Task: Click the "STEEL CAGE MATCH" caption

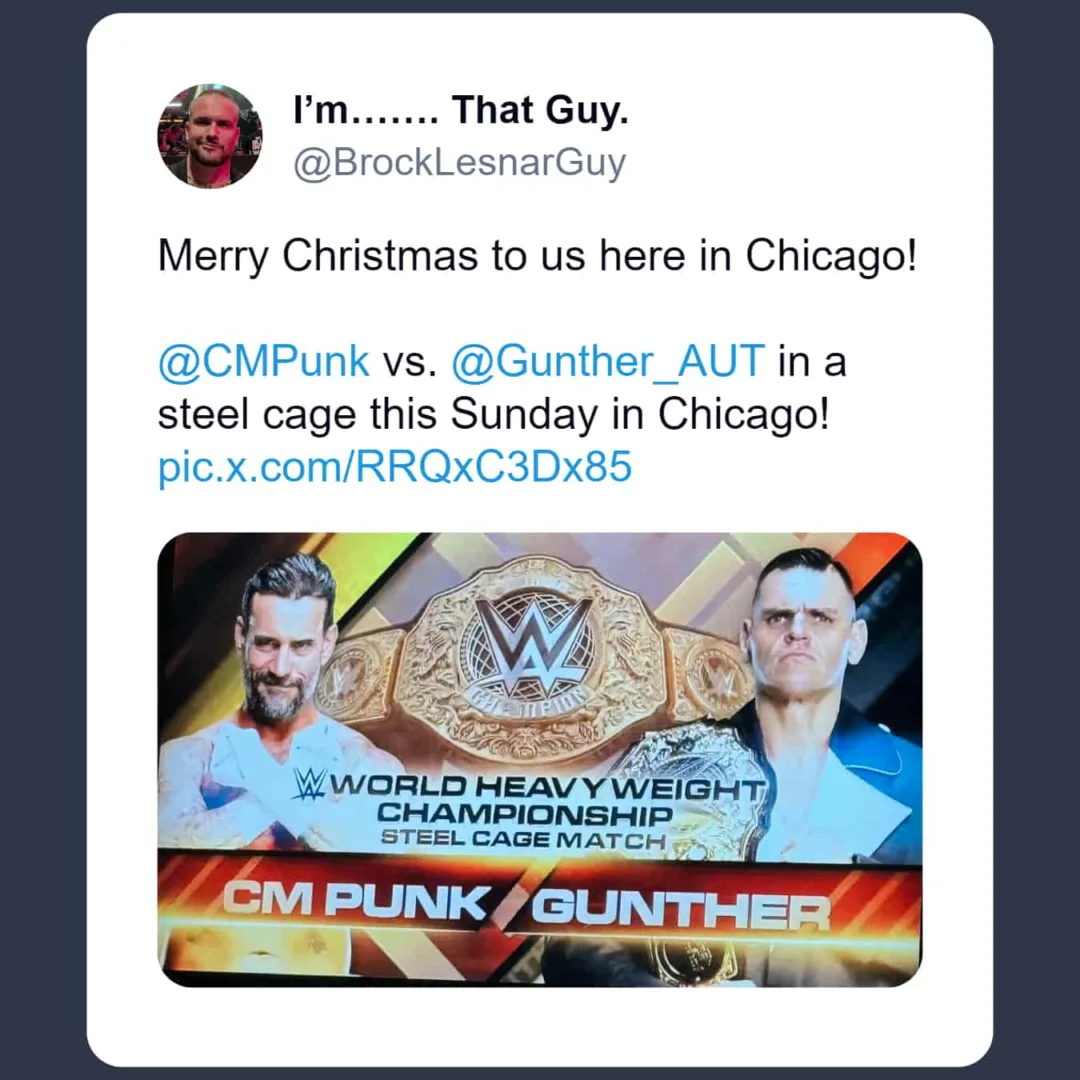Action: tap(523, 839)
